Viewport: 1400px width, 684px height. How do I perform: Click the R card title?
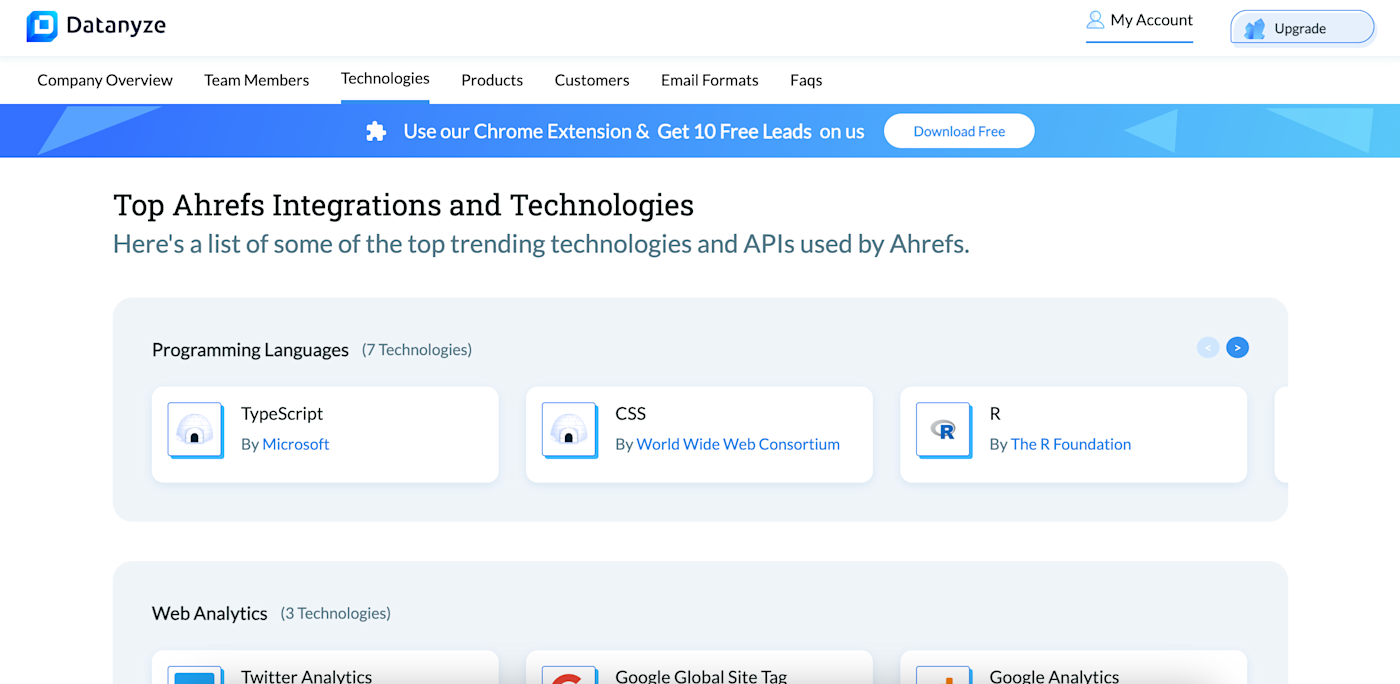tap(995, 413)
